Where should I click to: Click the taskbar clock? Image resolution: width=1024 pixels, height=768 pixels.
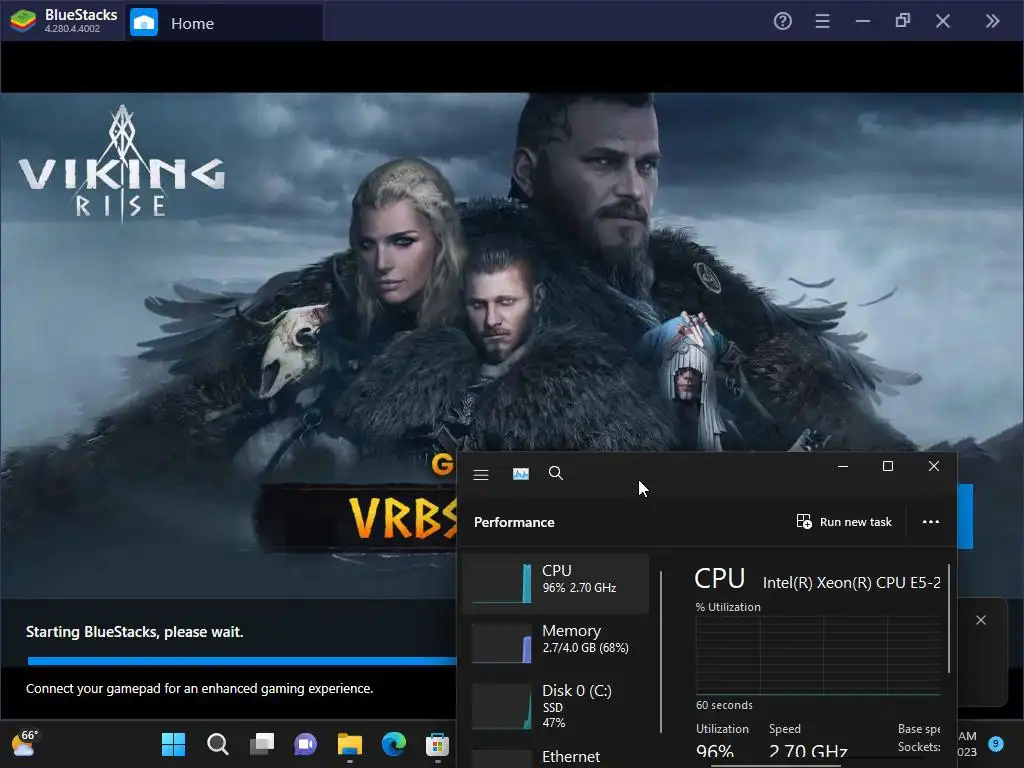tap(967, 744)
